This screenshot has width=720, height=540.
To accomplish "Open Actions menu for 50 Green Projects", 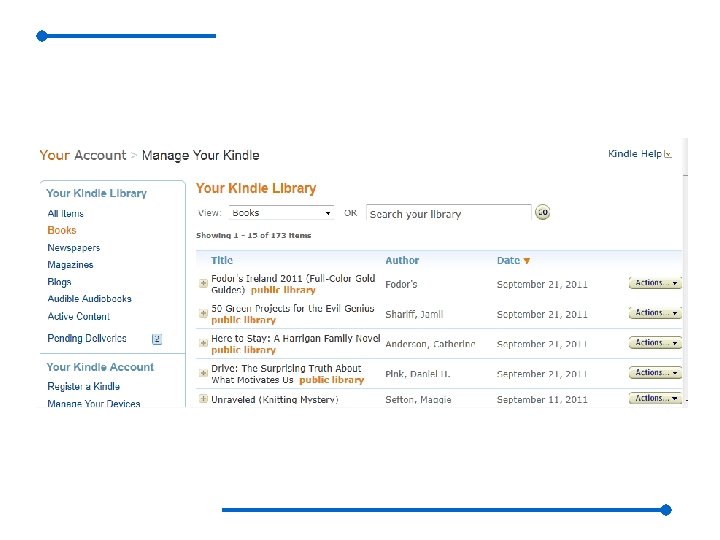I will coord(655,313).
